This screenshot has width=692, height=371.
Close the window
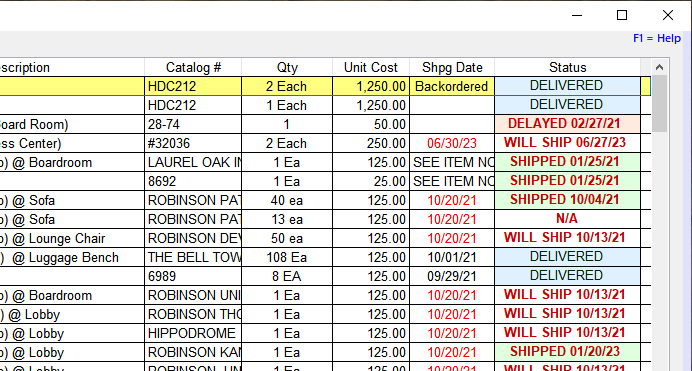pos(668,15)
